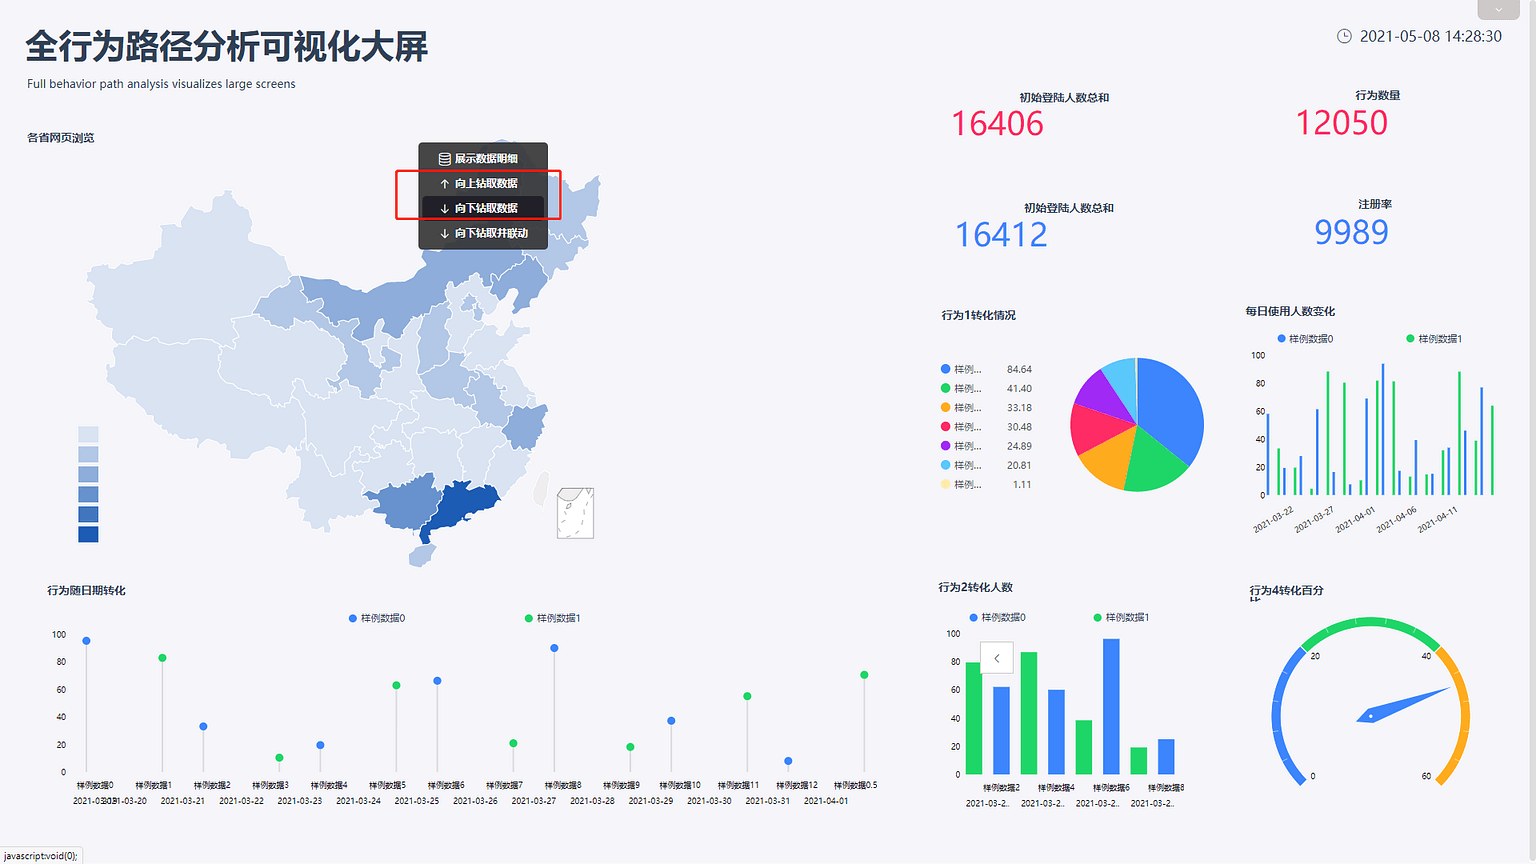Toggle 样例数据0 legend in 每日使用人数变化 chart
1536x864 pixels.
(x=1305, y=339)
